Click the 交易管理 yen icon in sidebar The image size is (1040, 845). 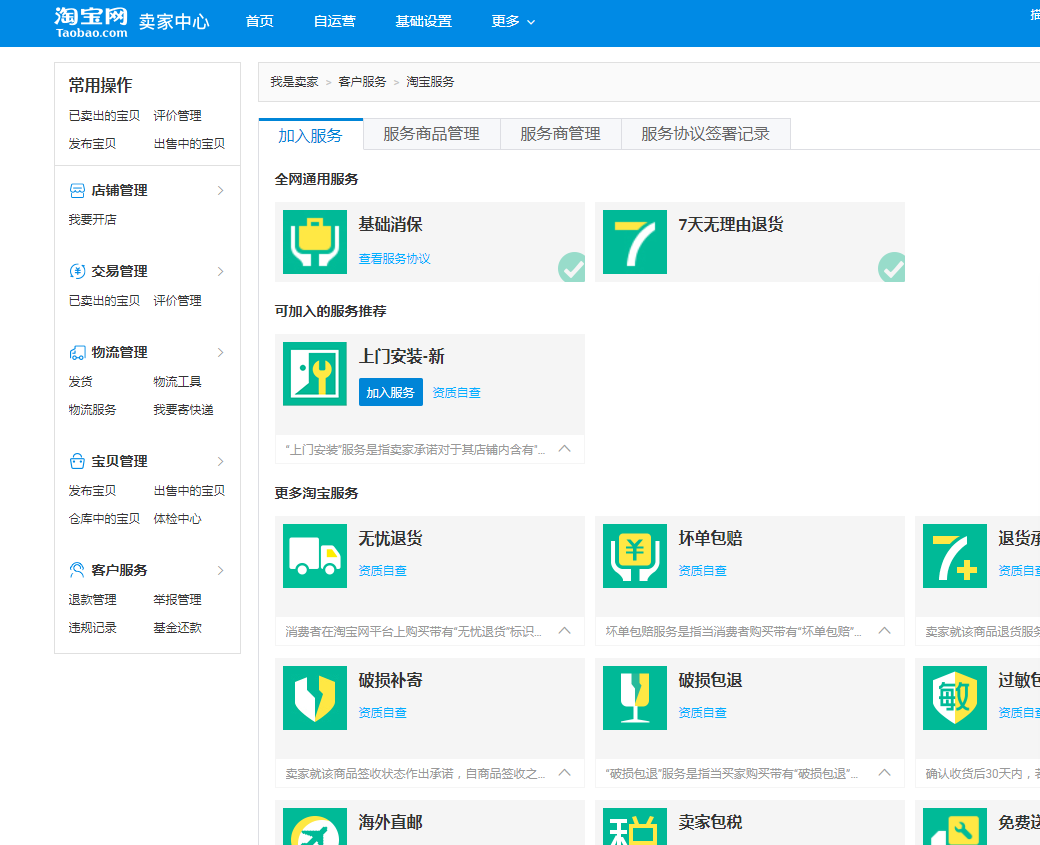pos(77,271)
